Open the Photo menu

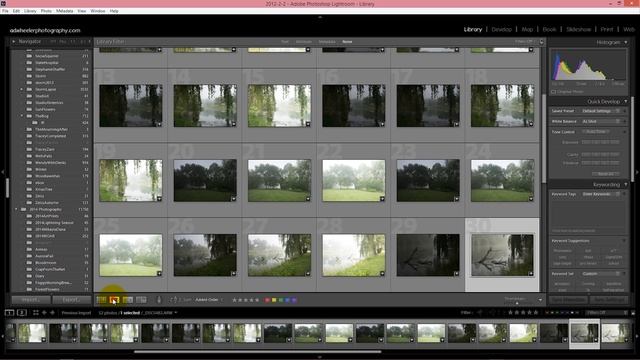(46, 11)
